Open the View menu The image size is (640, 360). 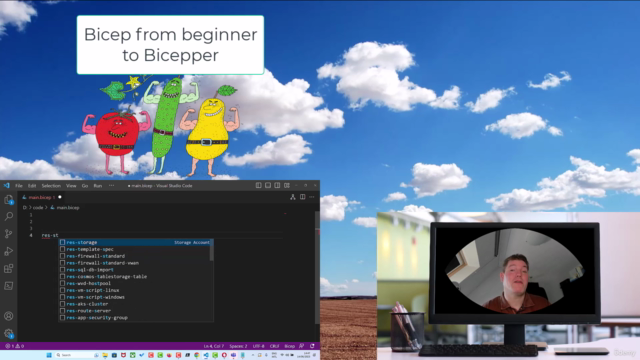point(71,186)
